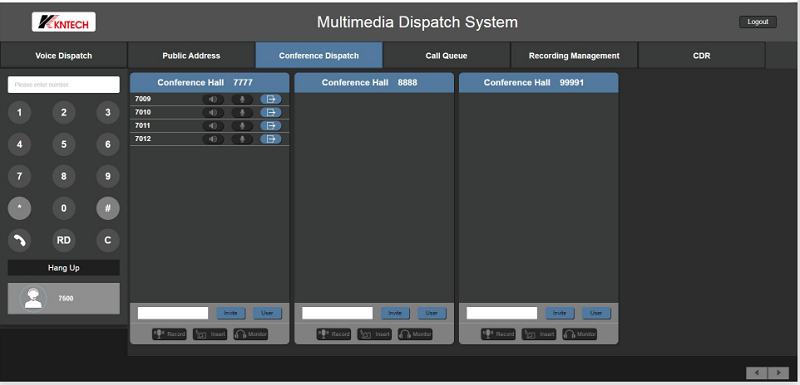Open User list for Hall 8888

(x=432, y=313)
